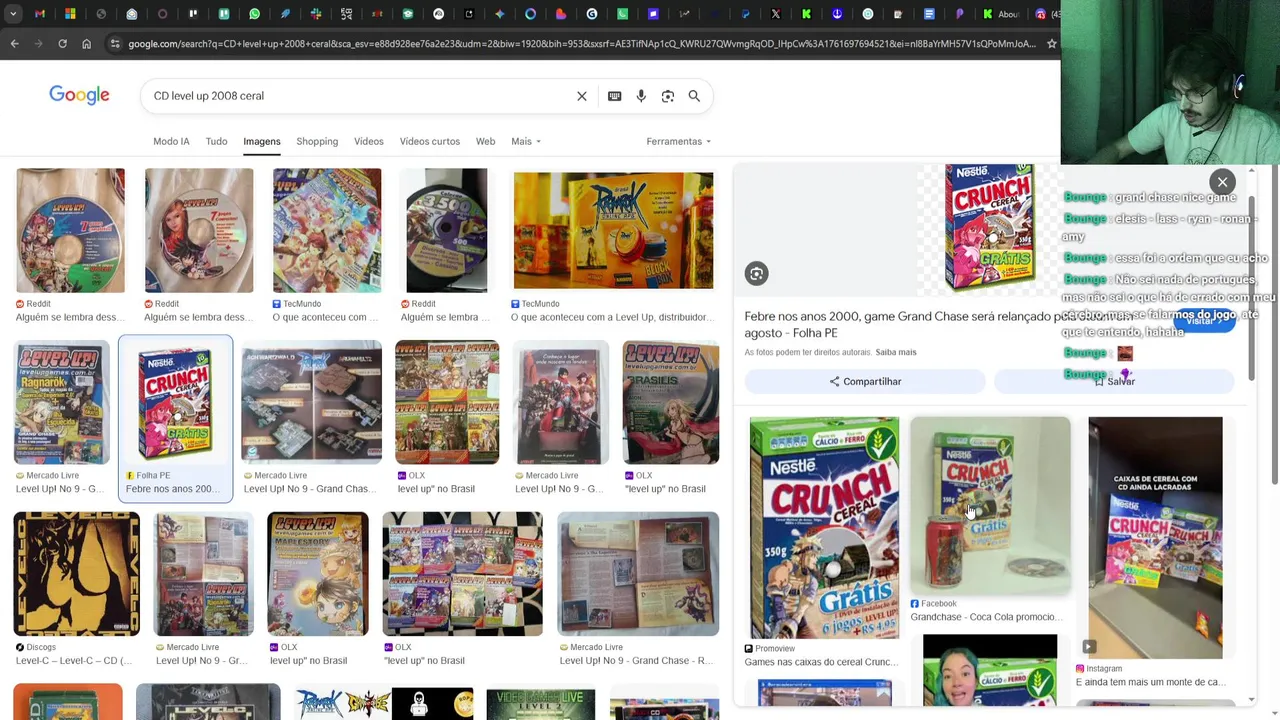
Task: Open the Promoview Crunch cereal box image
Action: tap(824, 527)
